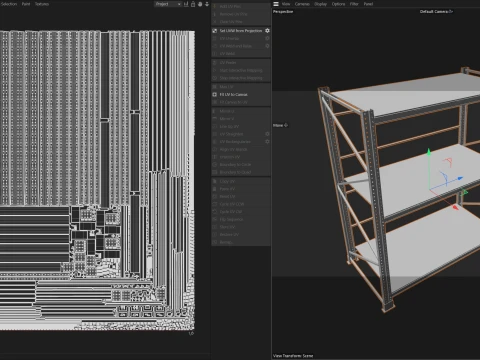This screenshot has width=480, height=360.
Task: Open the Cameras menu
Action: [302, 4]
